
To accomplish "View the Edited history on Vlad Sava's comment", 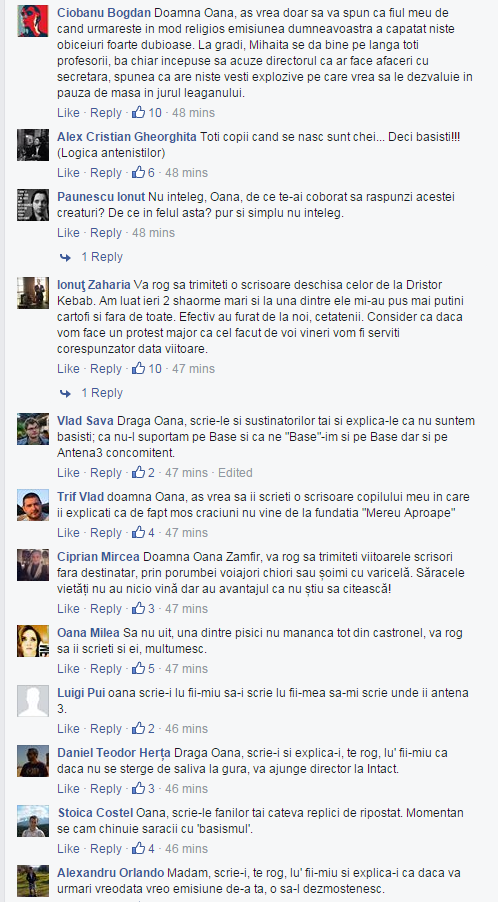I will coord(235,473).
